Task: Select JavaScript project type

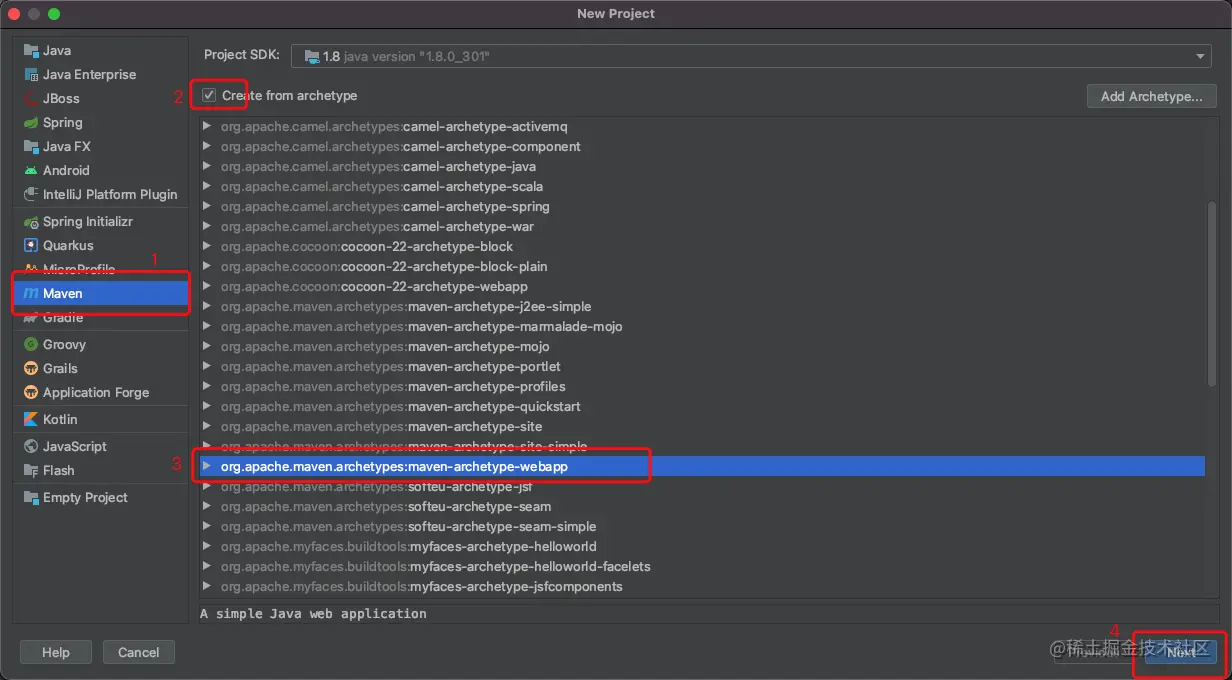Action: pyautogui.click(x=101, y=446)
